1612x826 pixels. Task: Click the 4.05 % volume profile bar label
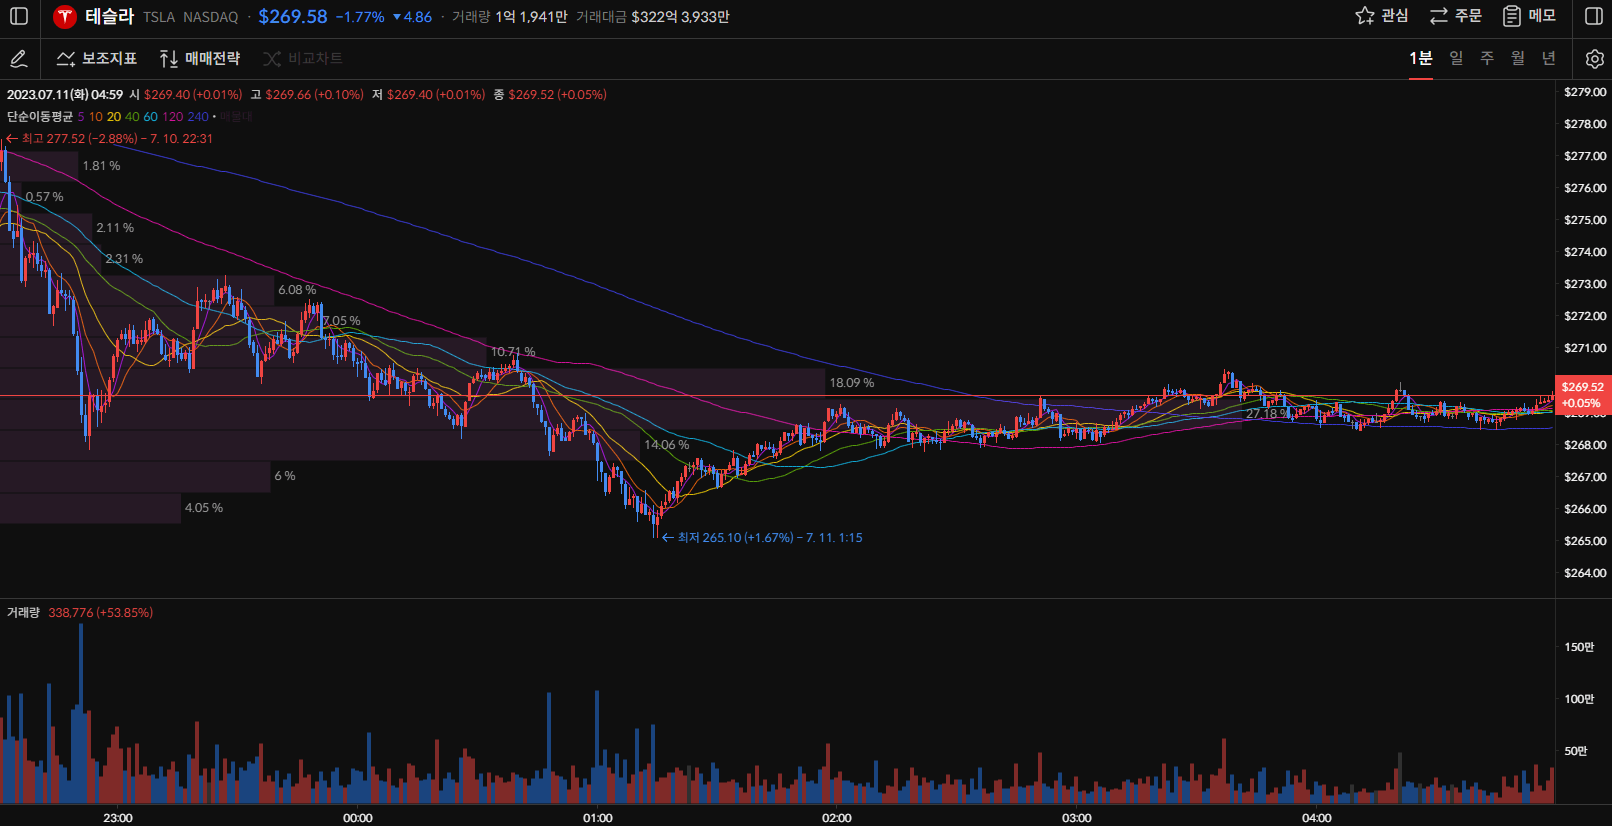pos(204,508)
